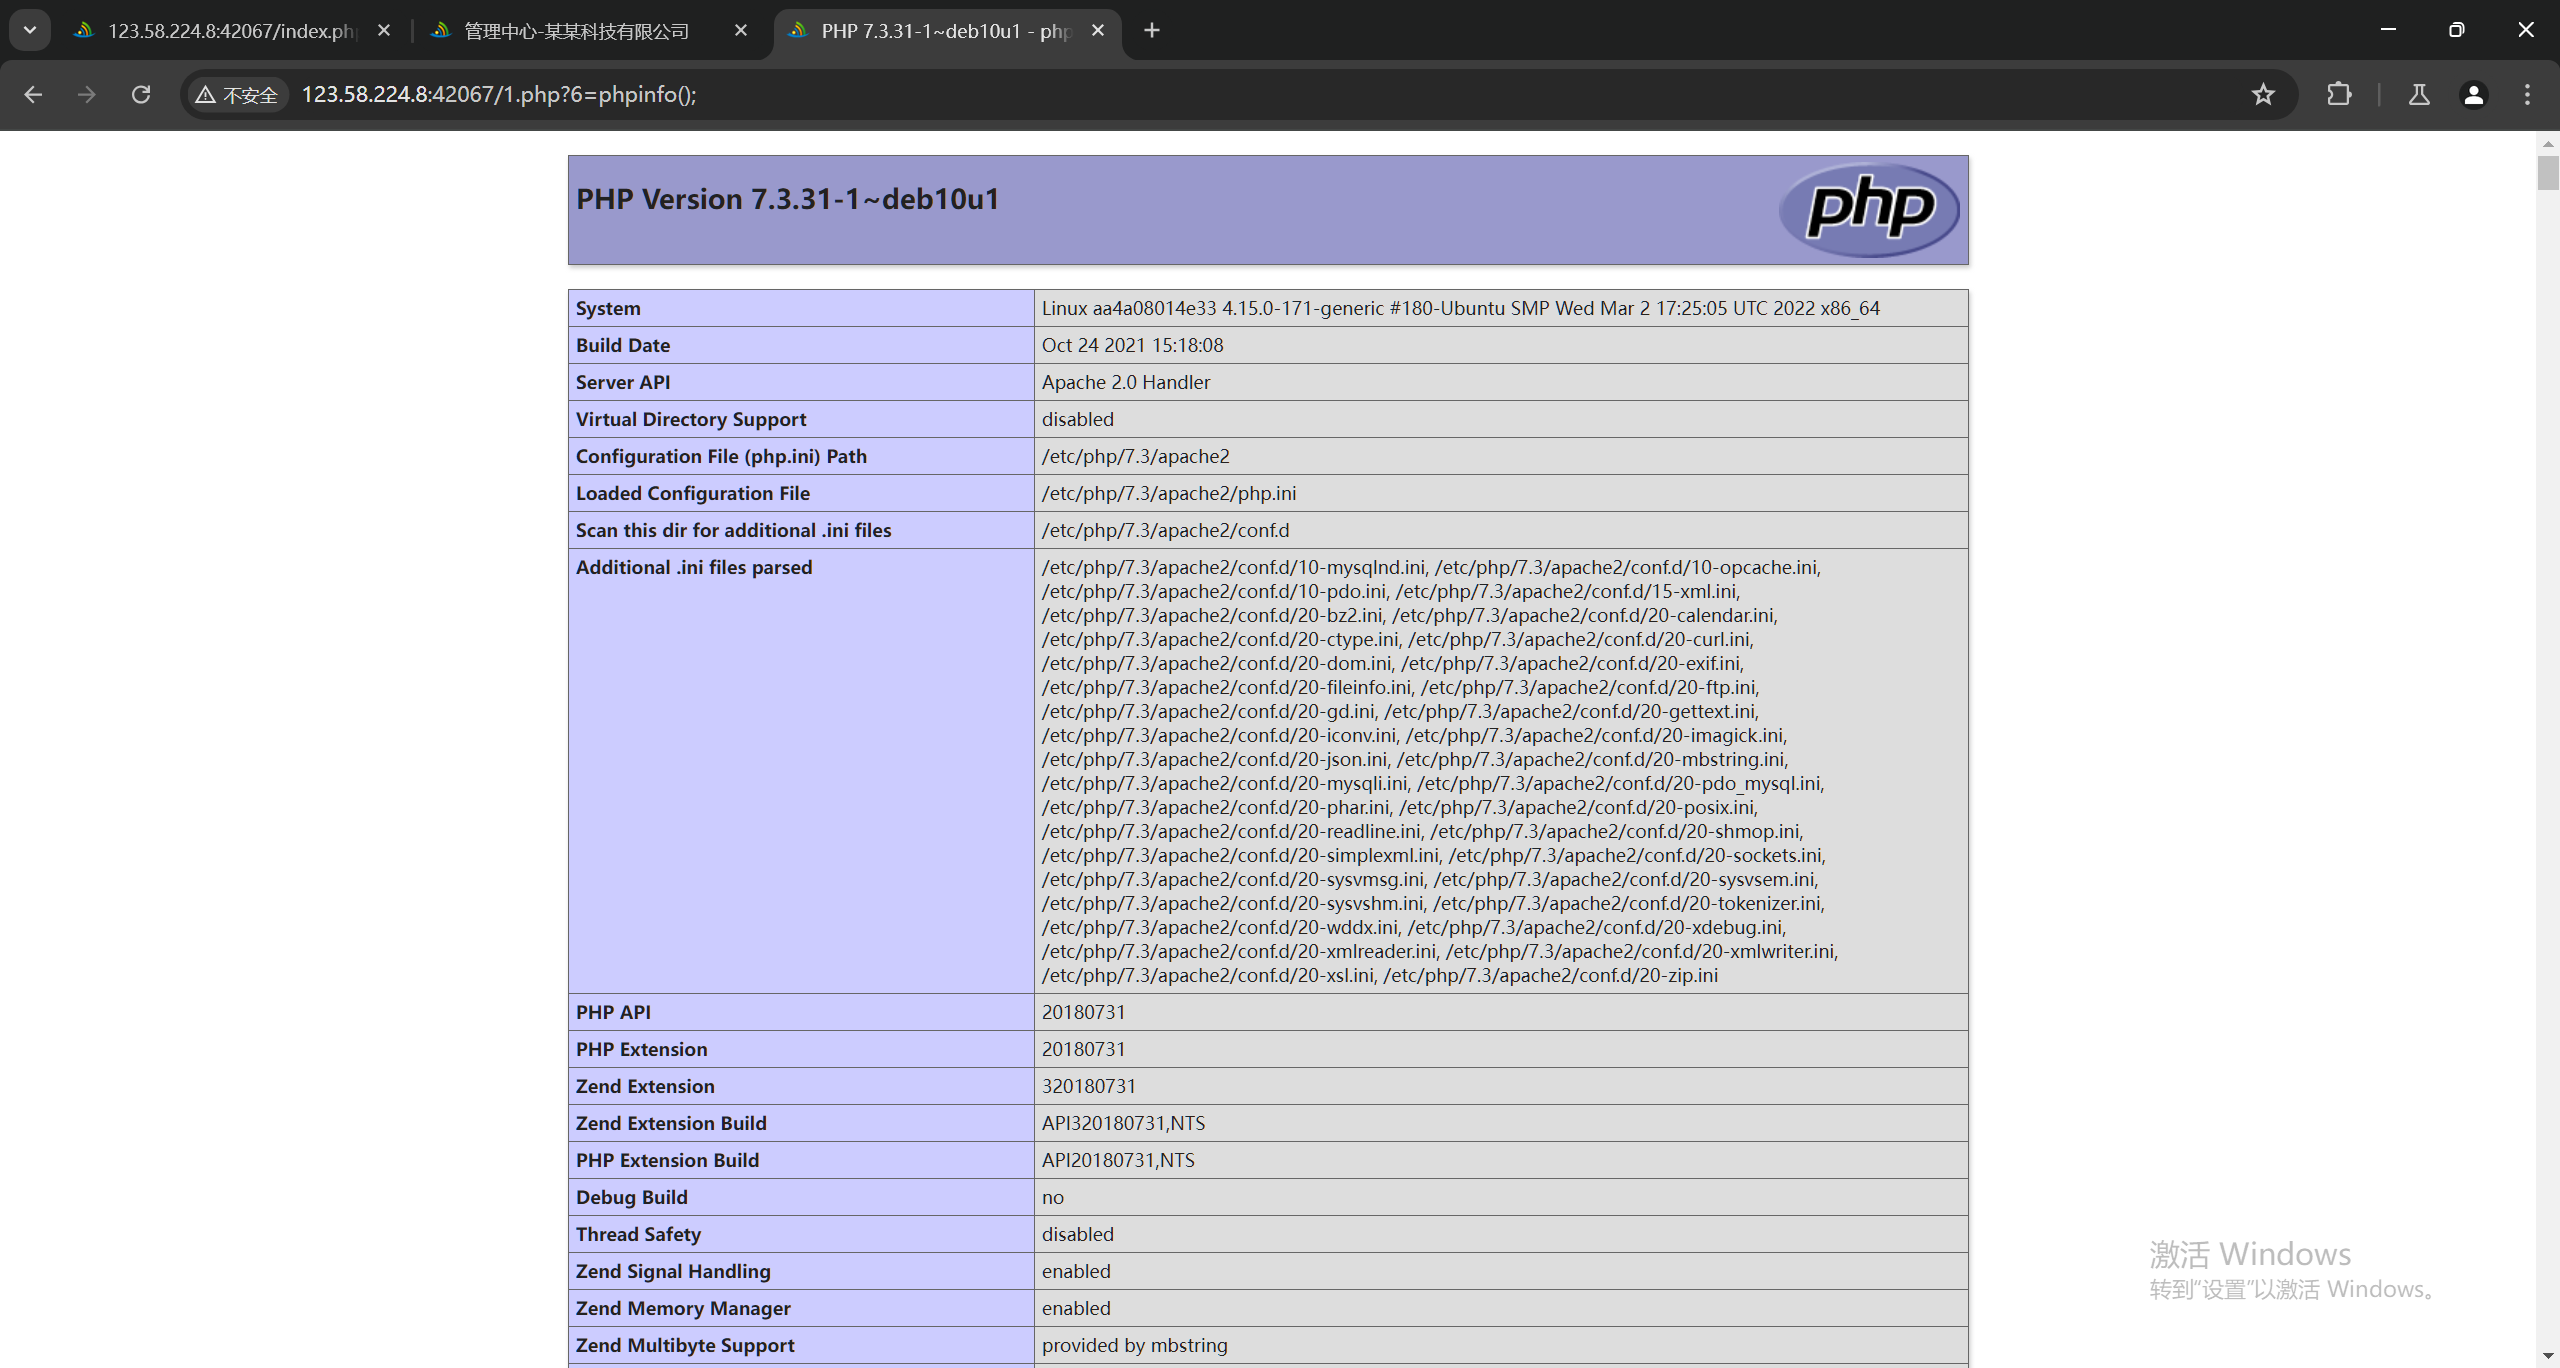The image size is (2560, 1368).
Task: Click the PHP logo image
Action: pyautogui.click(x=1868, y=210)
